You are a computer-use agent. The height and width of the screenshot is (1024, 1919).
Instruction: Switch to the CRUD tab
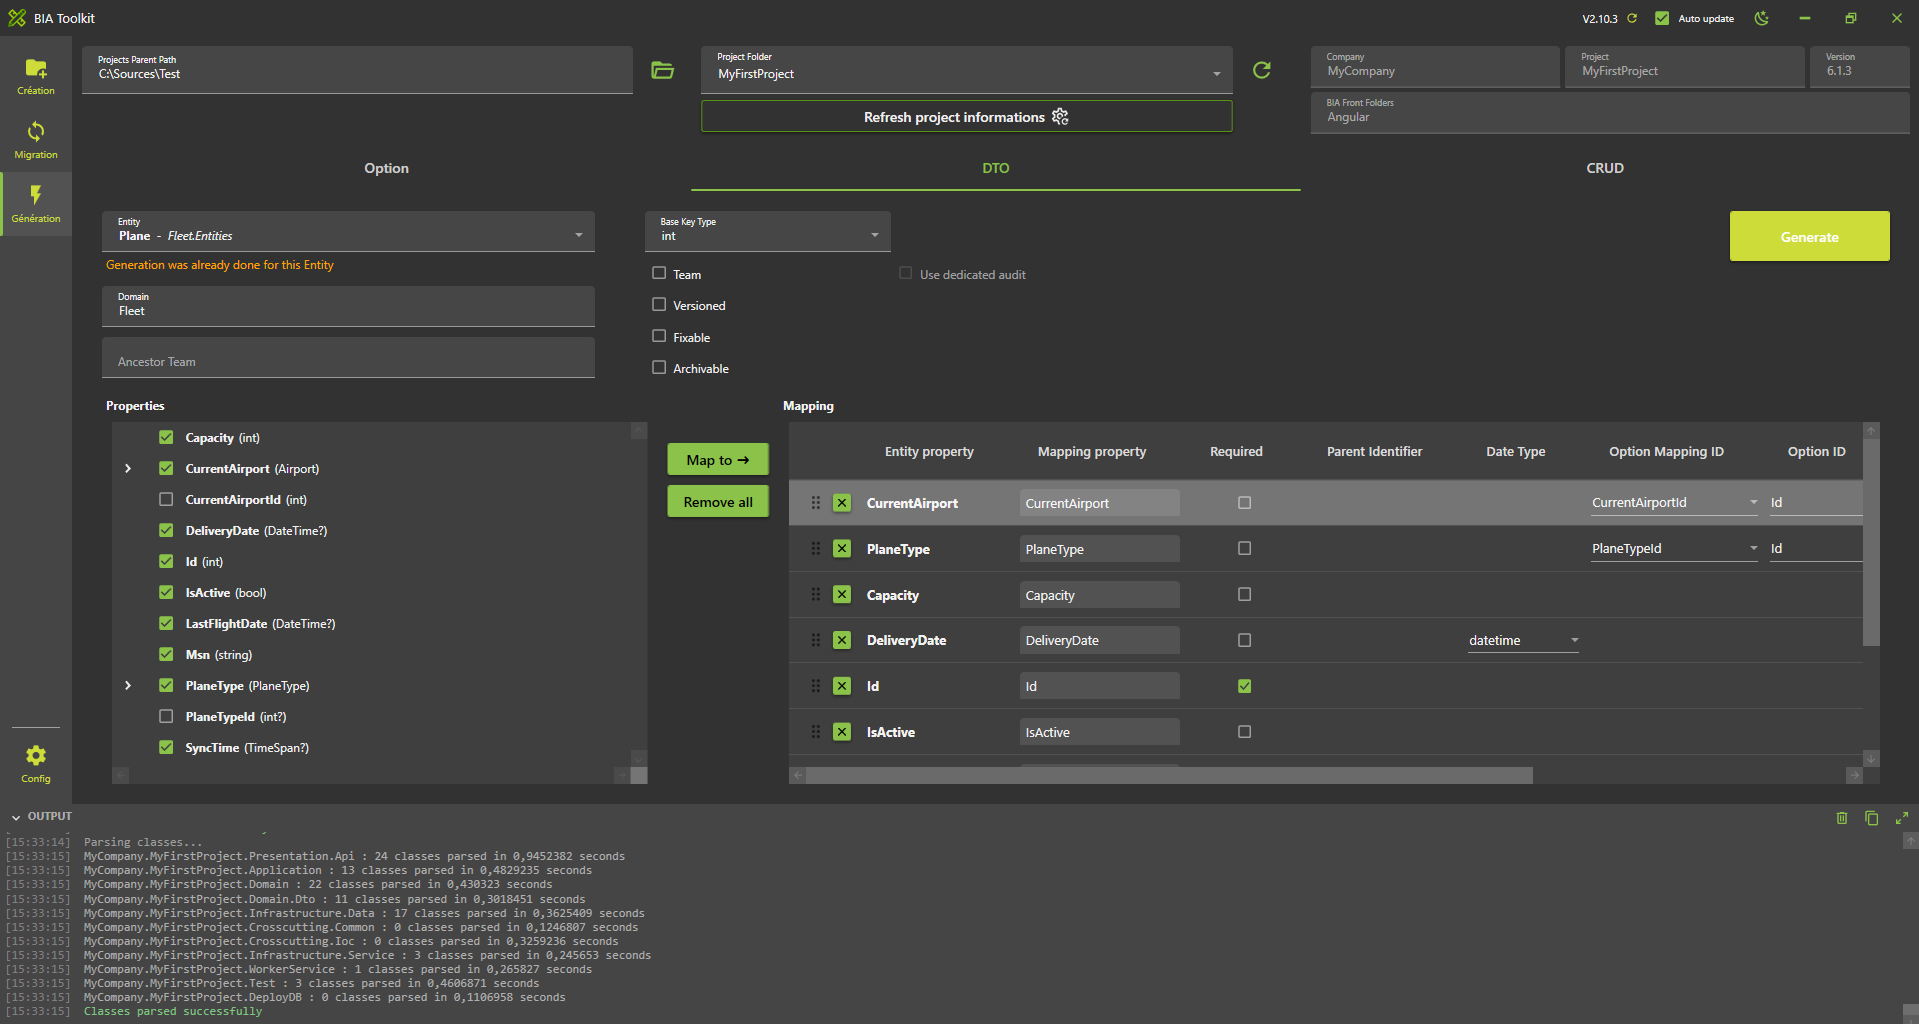tap(1605, 168)
